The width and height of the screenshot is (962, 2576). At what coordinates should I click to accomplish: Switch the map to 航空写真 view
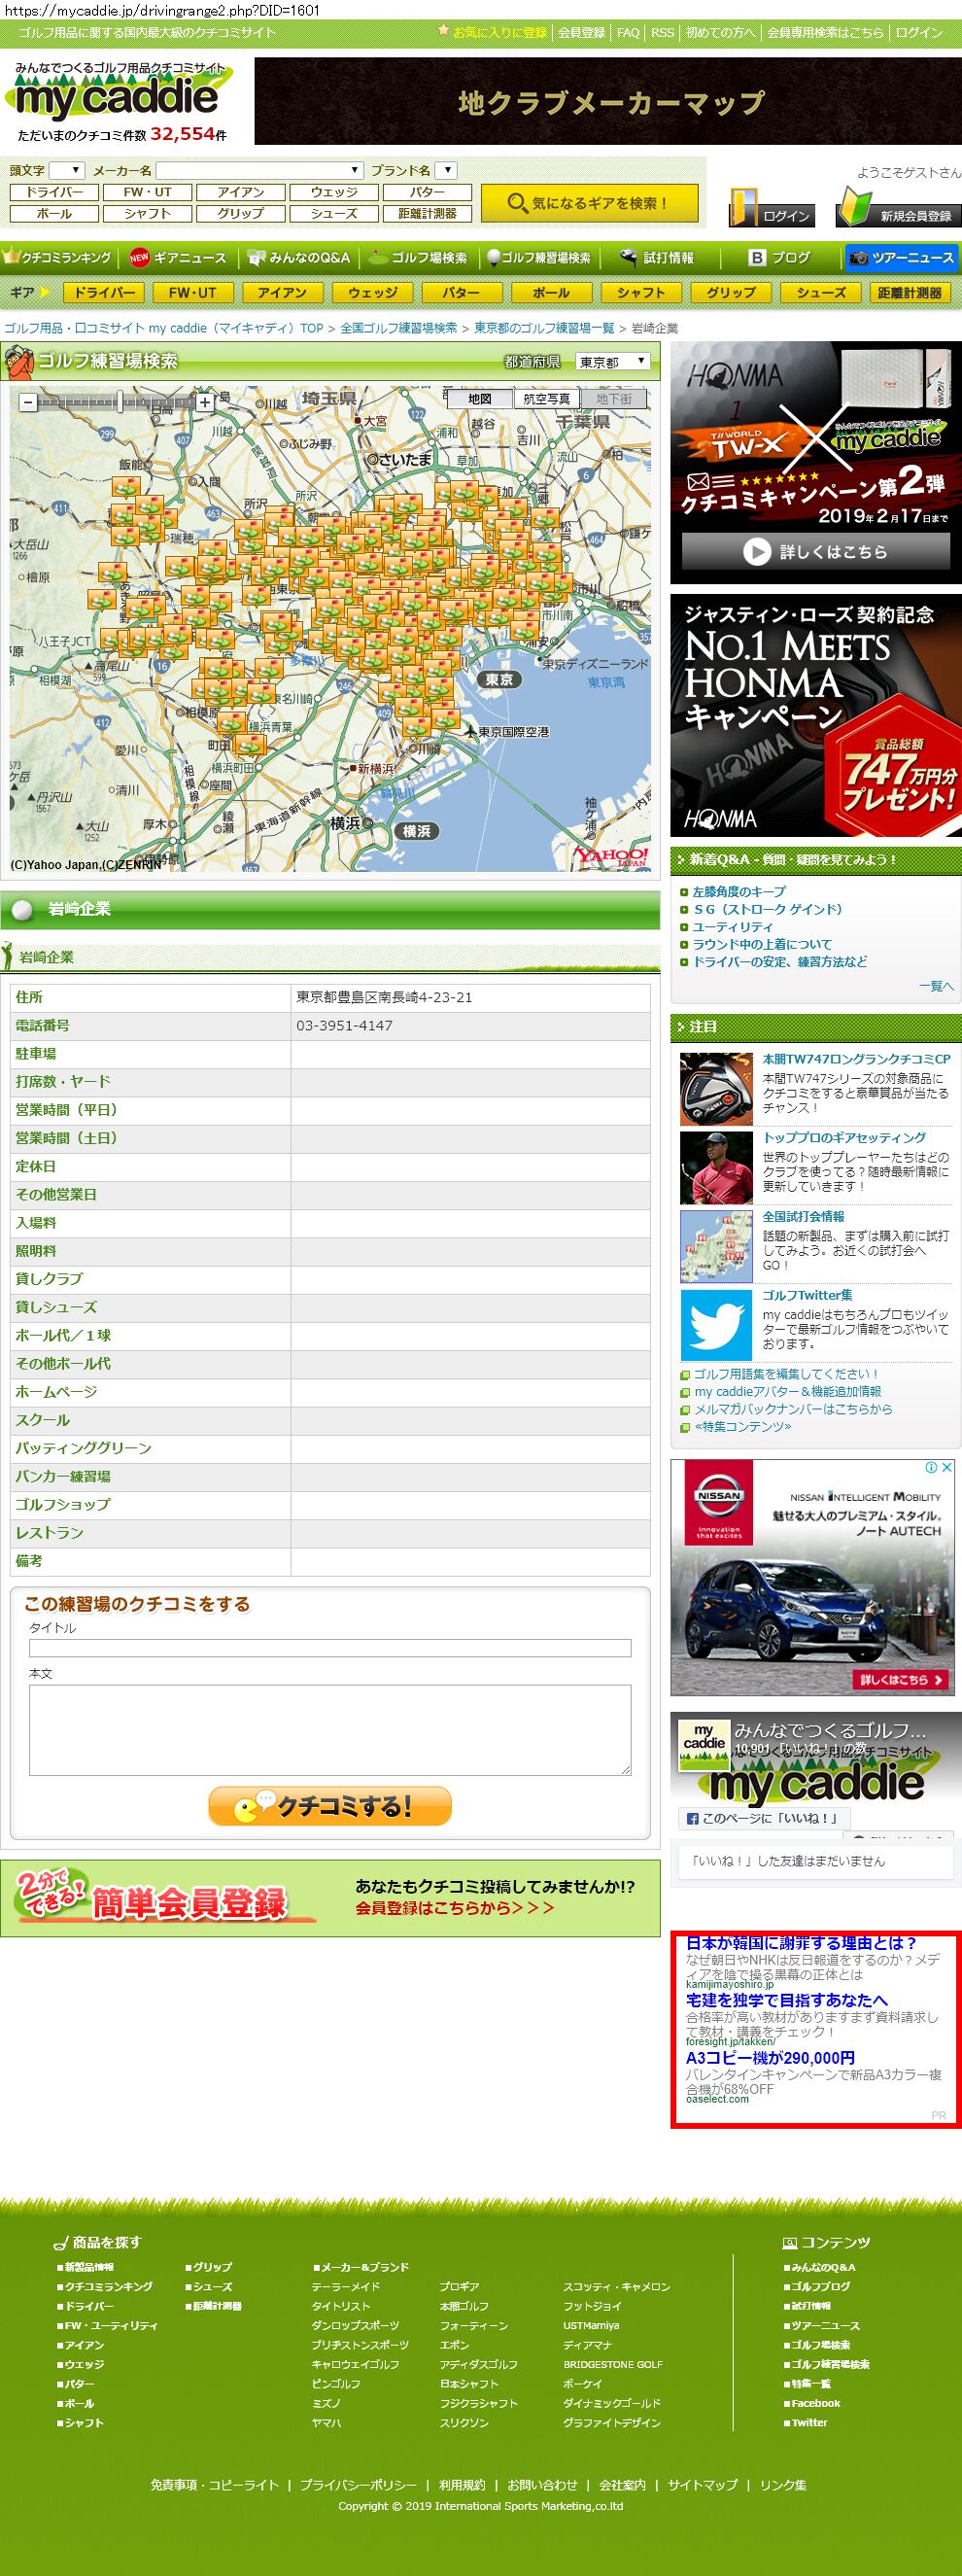pyautogui.click(x=546, y=399)
